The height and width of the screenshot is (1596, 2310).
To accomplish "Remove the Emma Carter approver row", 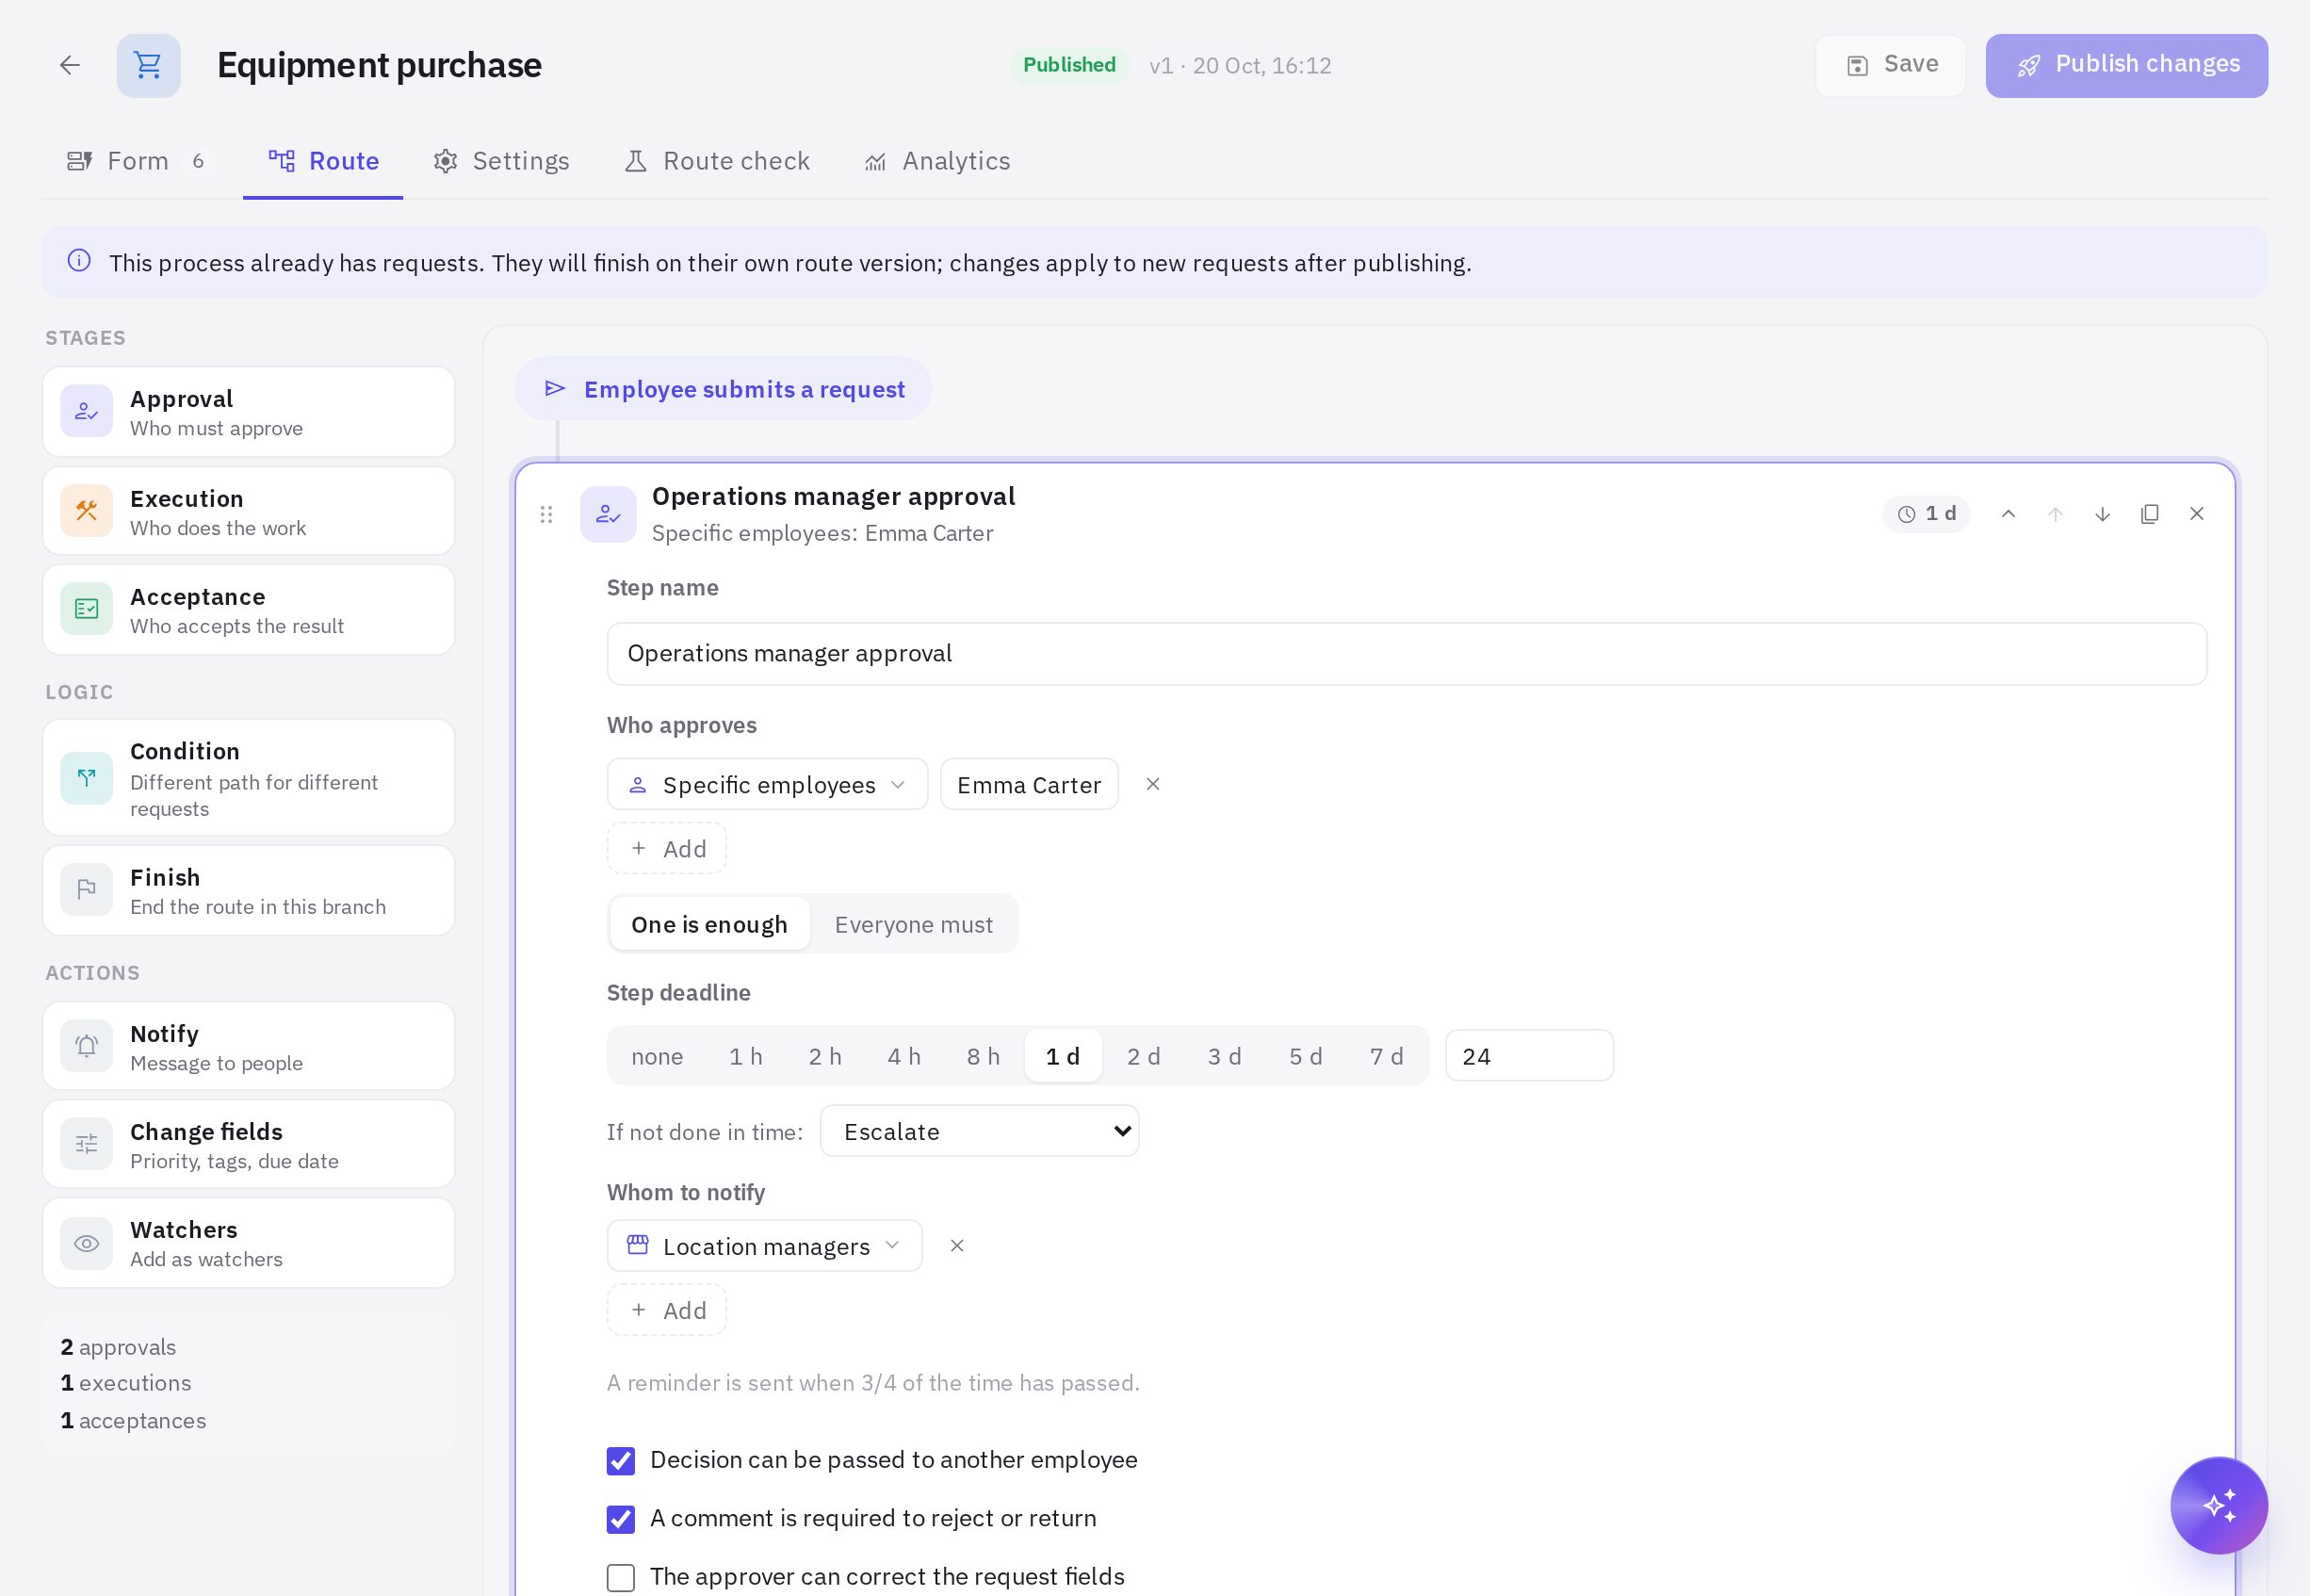I will [x=1152, y=784].
